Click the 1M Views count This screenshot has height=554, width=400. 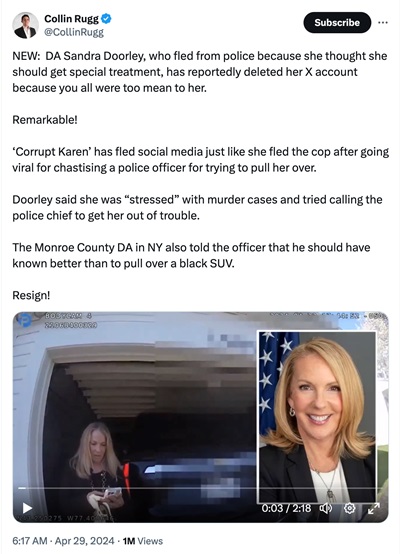point(143,541)
